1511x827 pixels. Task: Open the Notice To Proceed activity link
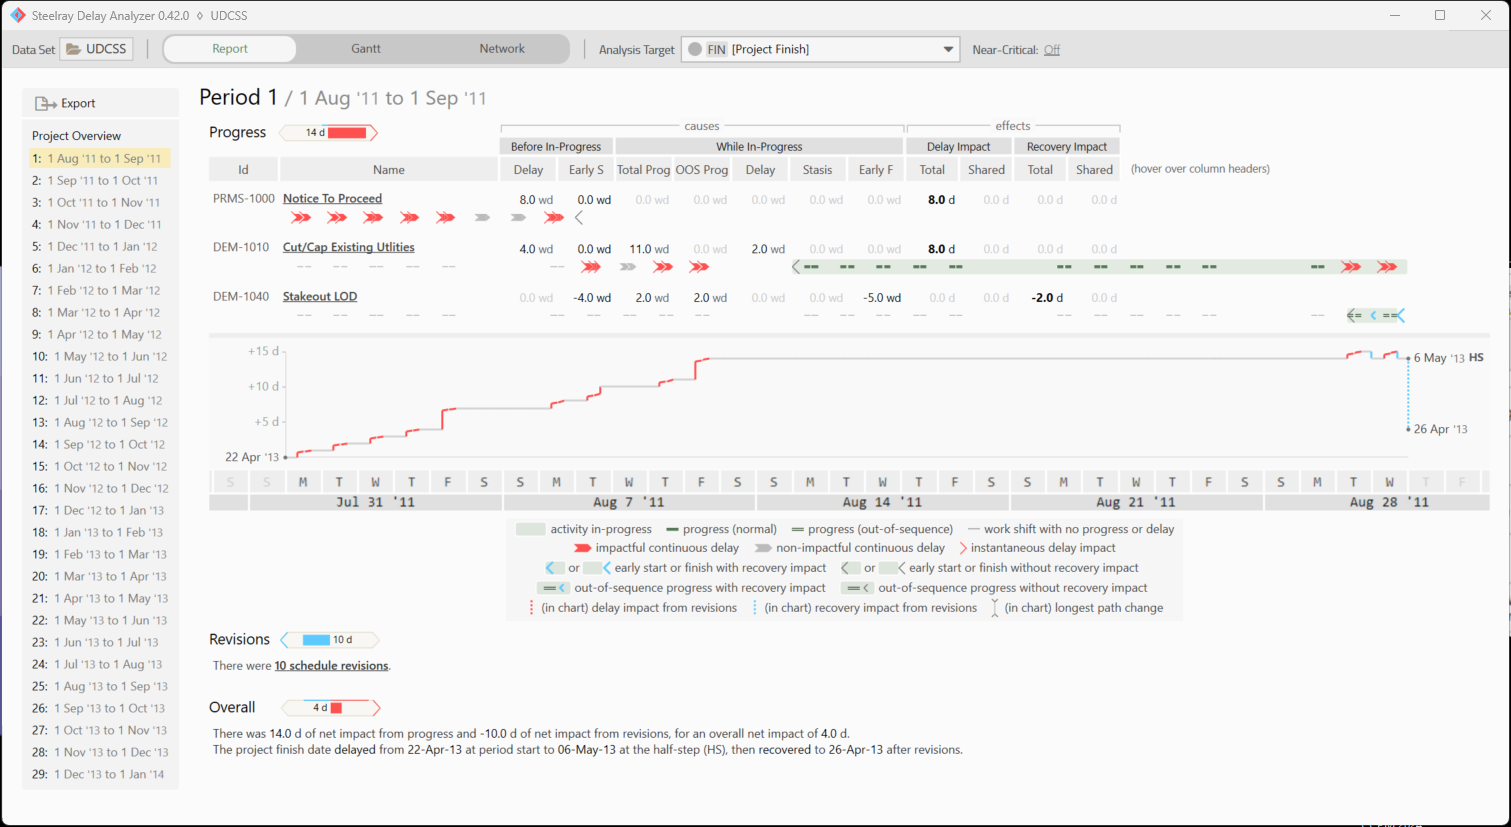pos(332,199)
